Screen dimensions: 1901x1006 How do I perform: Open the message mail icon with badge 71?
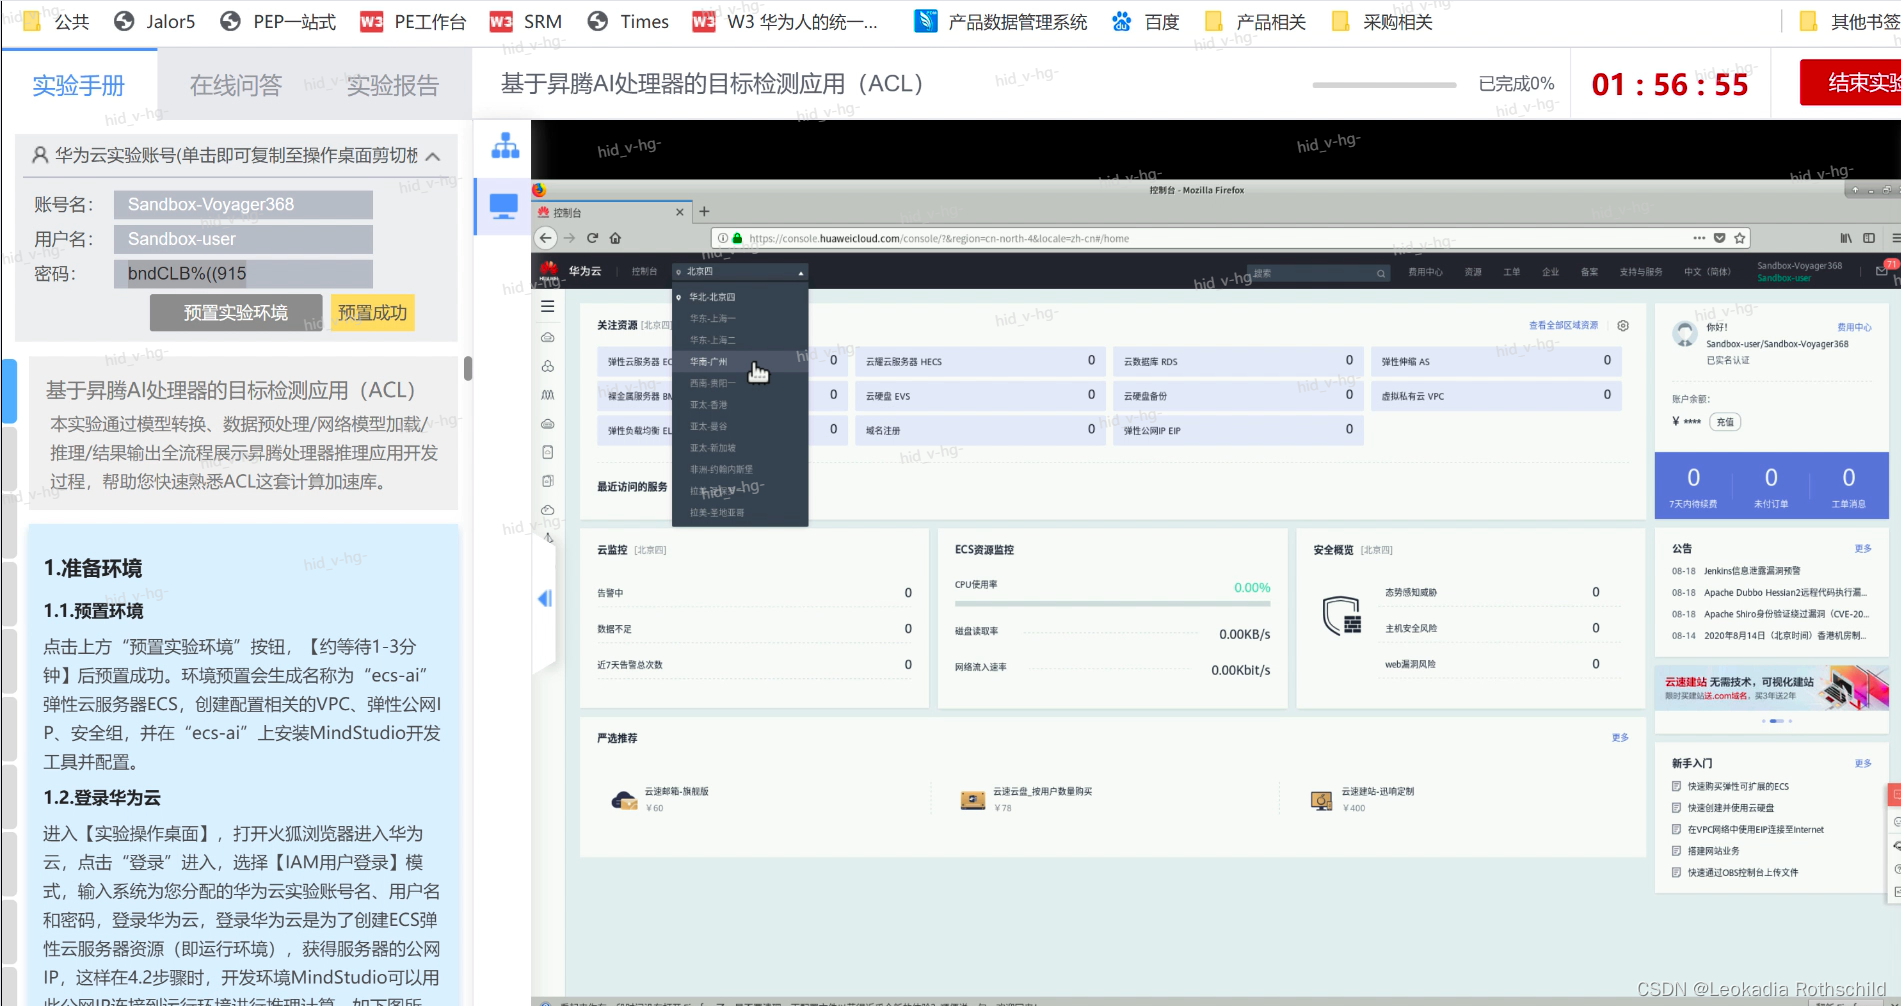tap(1882, 270)
